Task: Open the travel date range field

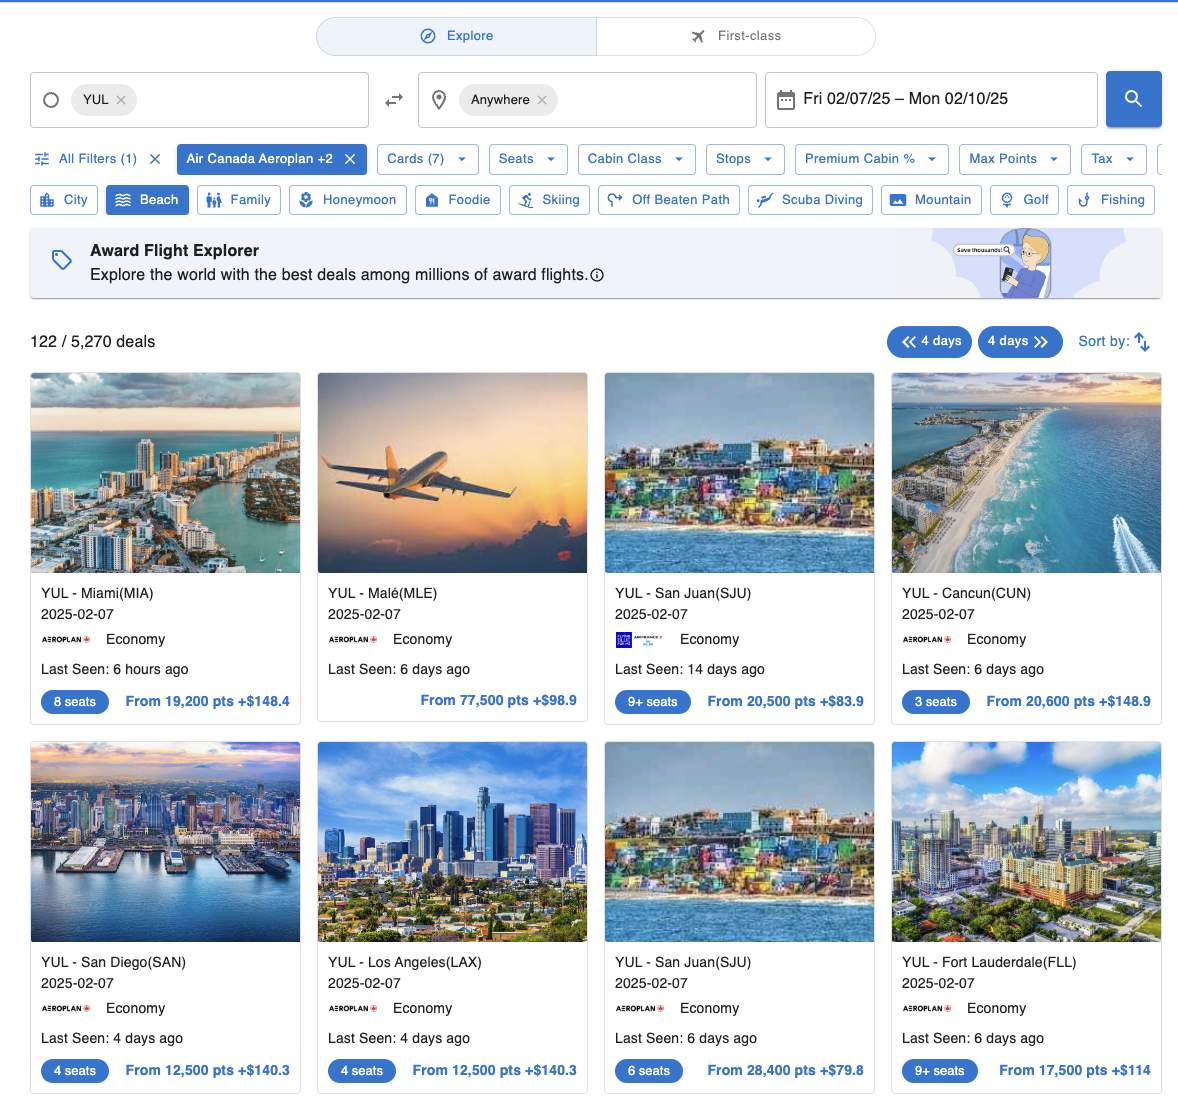Action: tap(932, 100)
